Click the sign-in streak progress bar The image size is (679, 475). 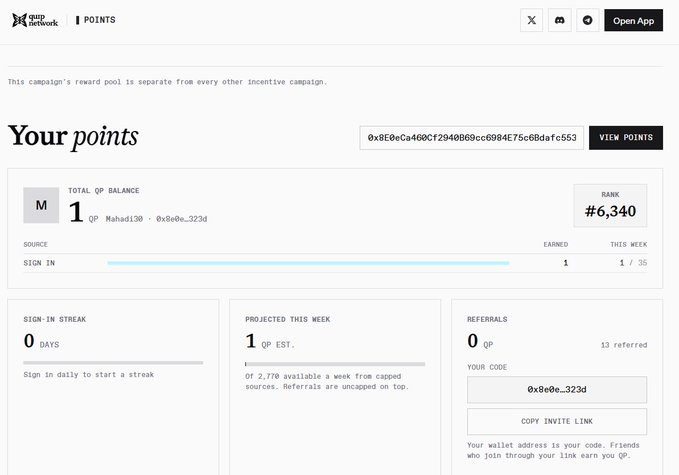tap(113, 363)
